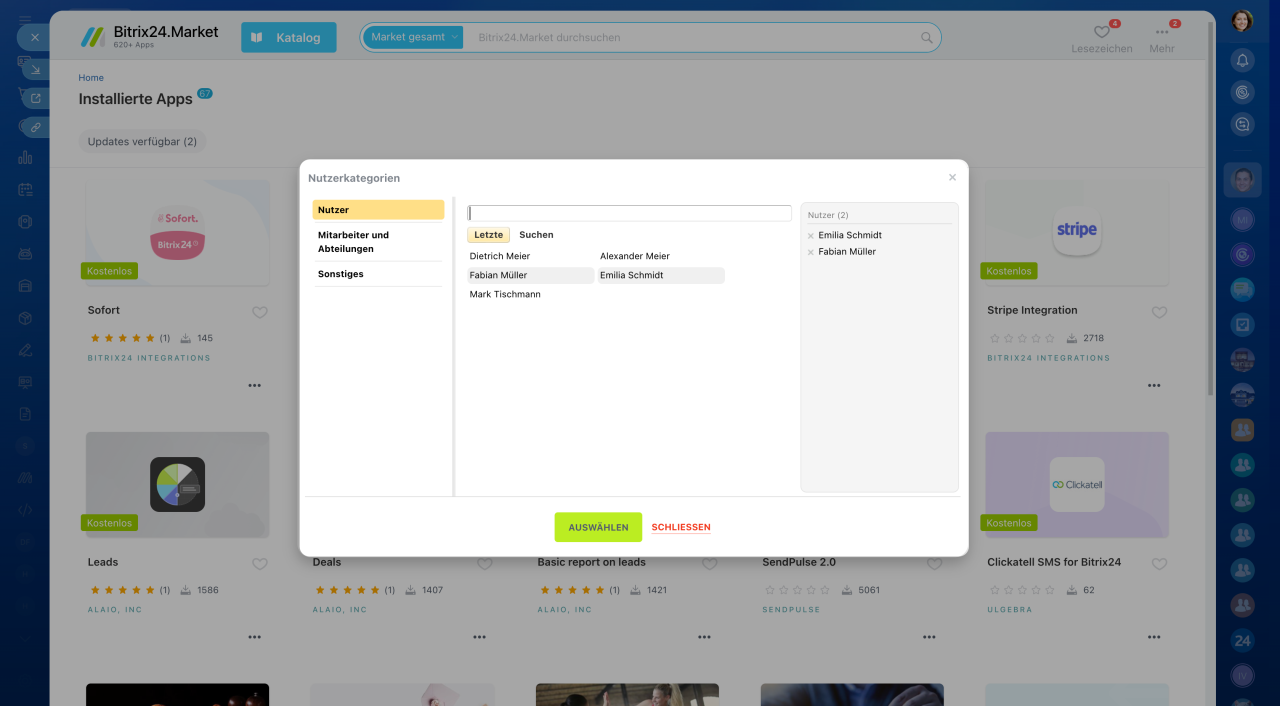Viewport: 1280px width, 706px height.
Task: Open options menu for Basic report on leads
Action: pyautogui.click(x=705, y=637)
